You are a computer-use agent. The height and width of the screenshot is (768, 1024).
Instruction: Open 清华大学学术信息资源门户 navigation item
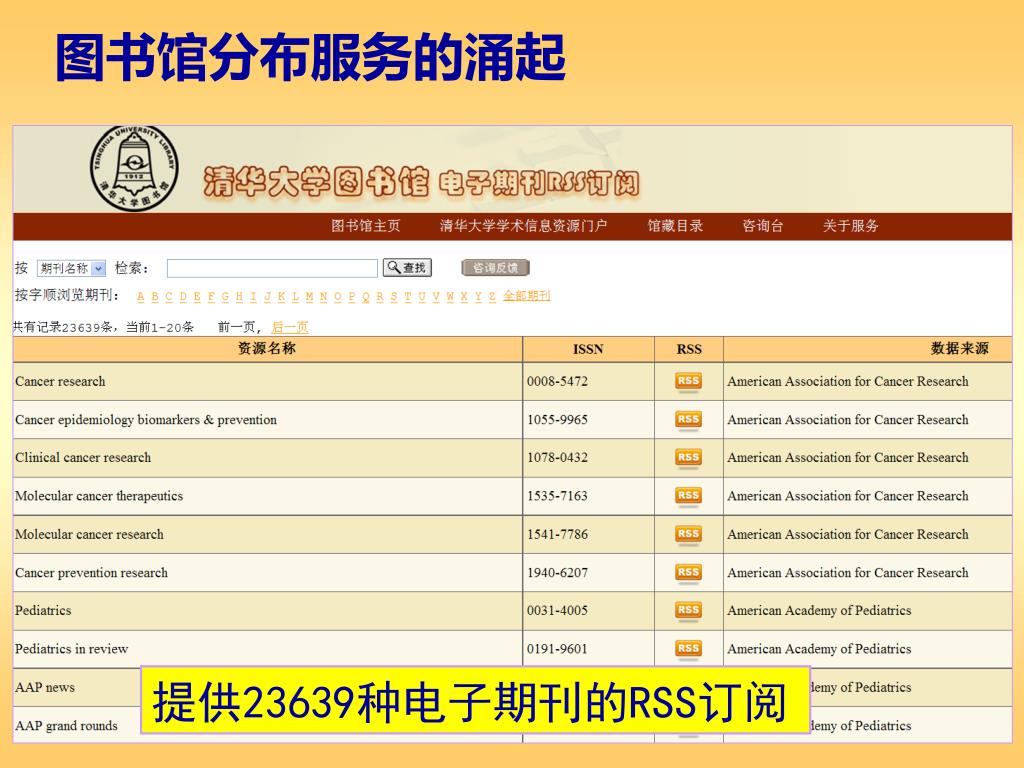coord(523,226)
